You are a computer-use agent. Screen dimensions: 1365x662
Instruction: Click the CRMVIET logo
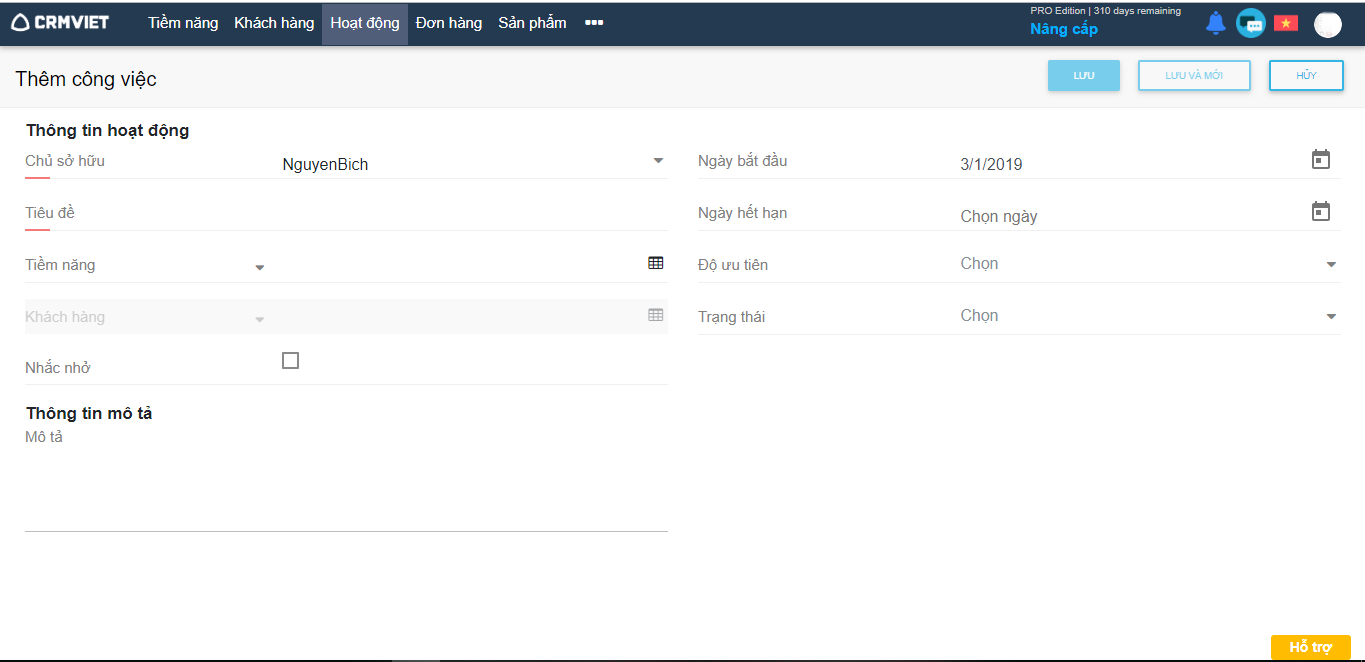[x=60, y=23]
